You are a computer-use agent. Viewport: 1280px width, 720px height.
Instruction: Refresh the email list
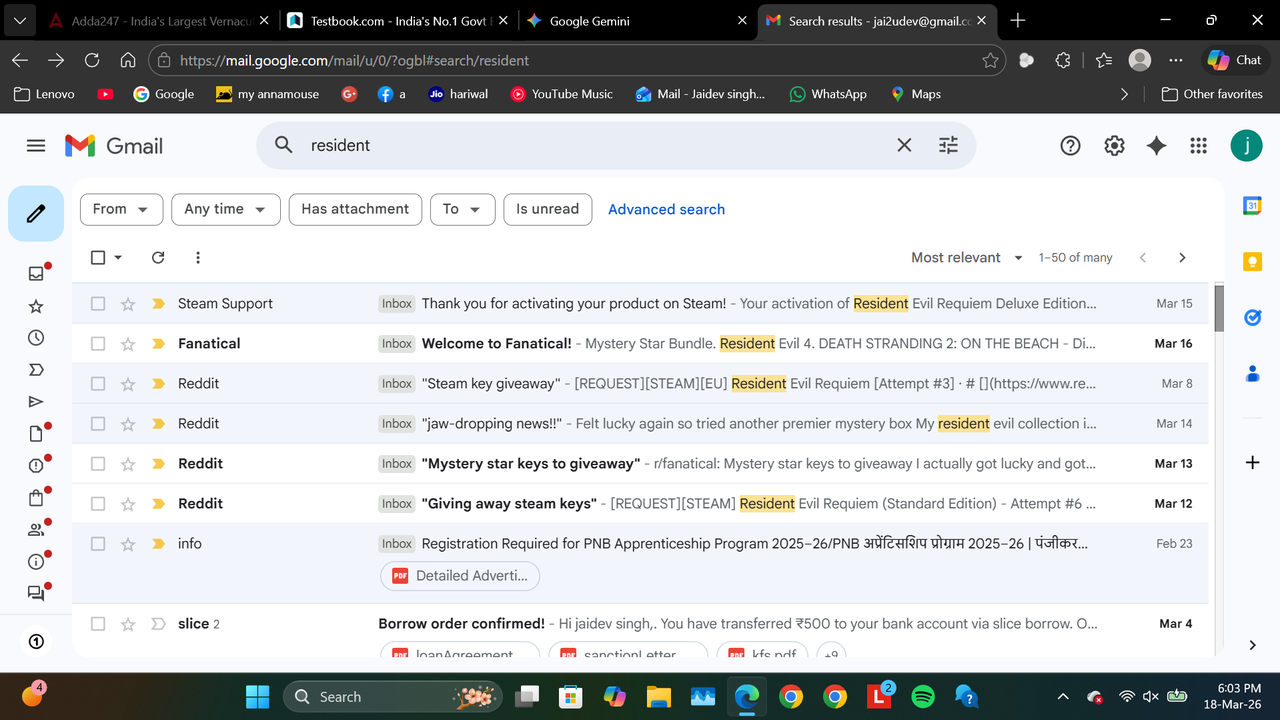(158, 257)
